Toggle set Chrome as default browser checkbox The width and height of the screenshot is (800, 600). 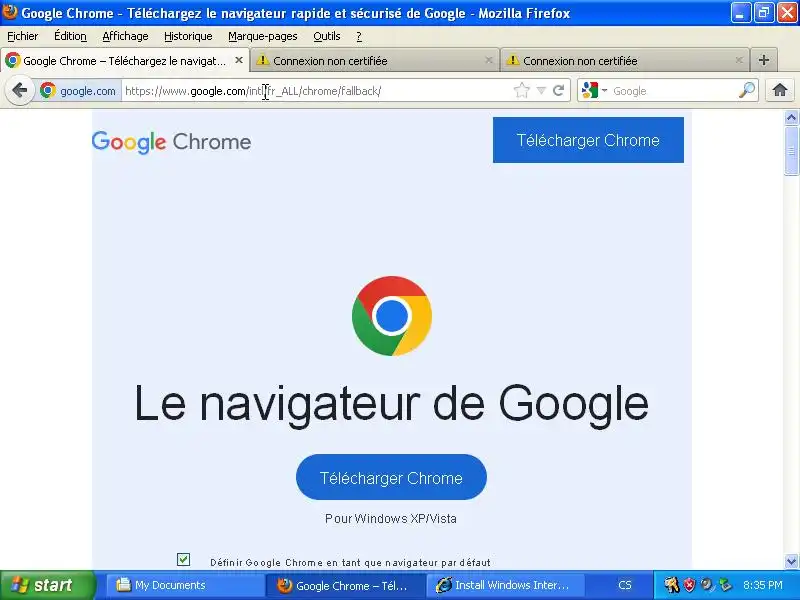184,560
